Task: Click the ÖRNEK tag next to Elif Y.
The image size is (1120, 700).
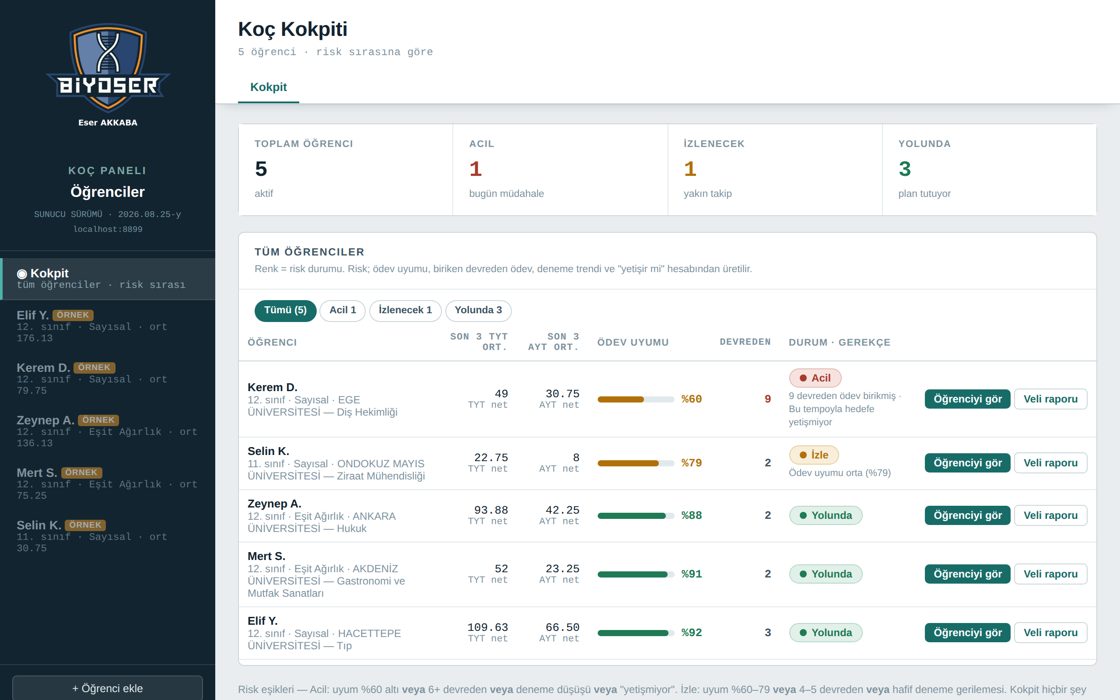Action: tap(73, 315)
